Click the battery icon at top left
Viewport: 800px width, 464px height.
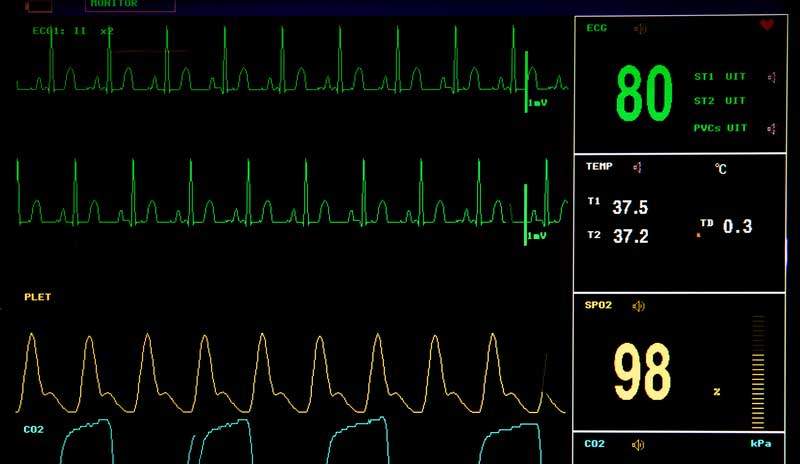click(40, 6)
